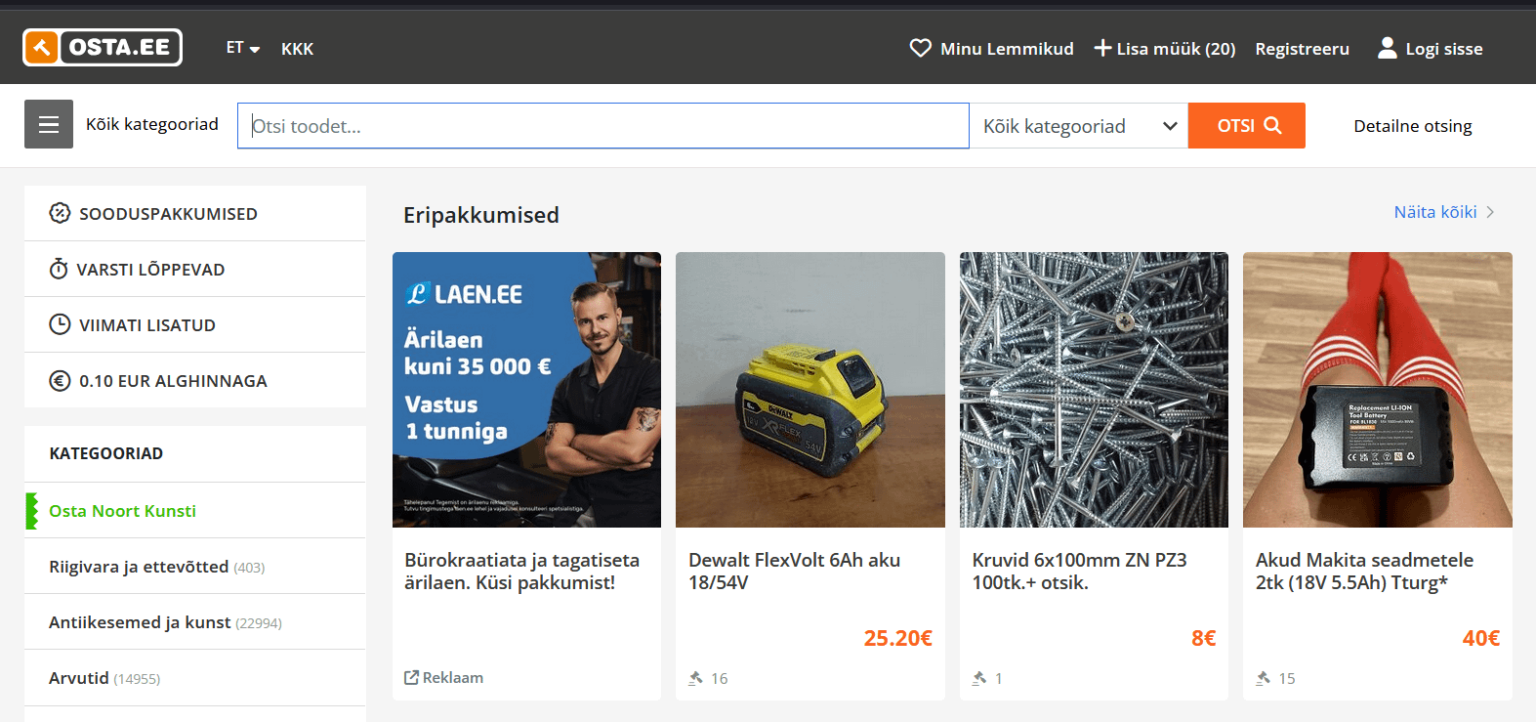
Task: Click the Eripakkumised heading
Action: 481,215
